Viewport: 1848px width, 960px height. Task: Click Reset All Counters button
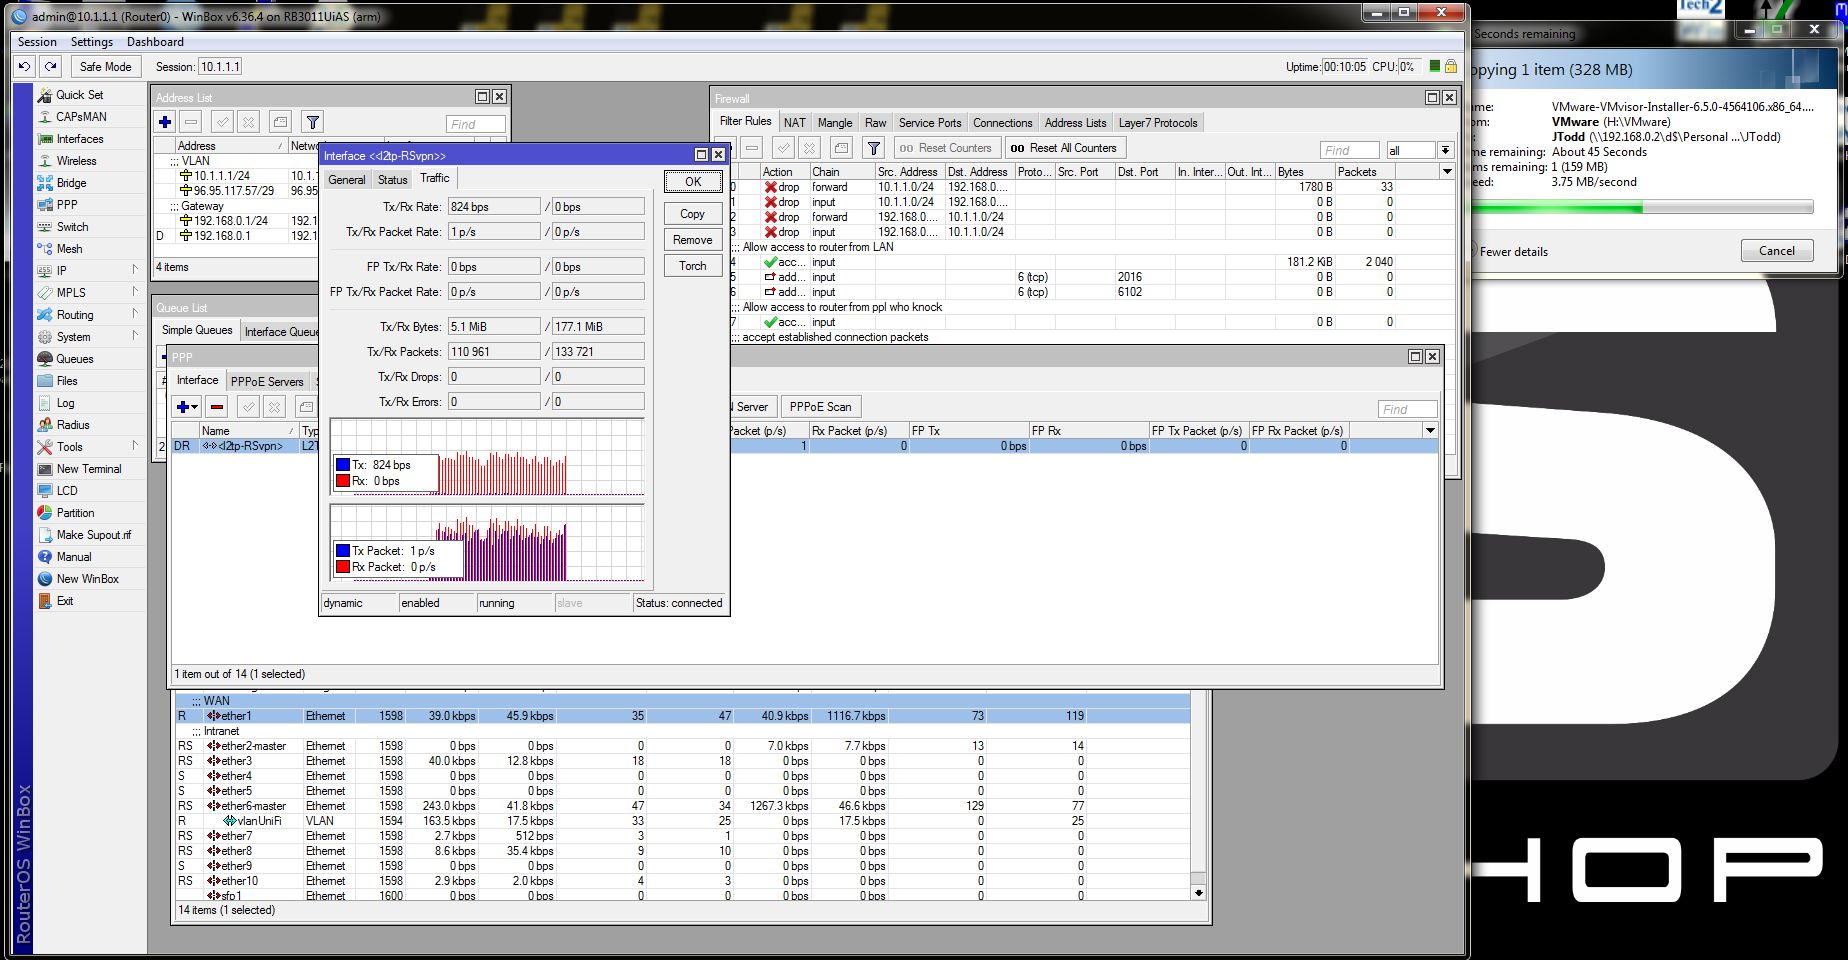pyautogui.click(x=1064, y=148)
